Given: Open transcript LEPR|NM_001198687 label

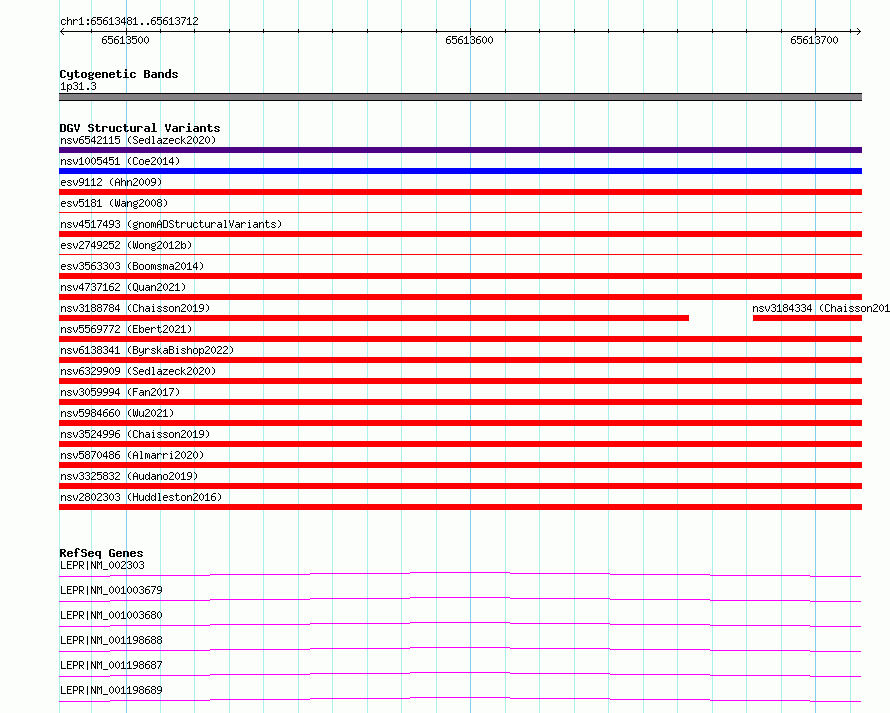Looking at the screenshot, I should (111, 665).
